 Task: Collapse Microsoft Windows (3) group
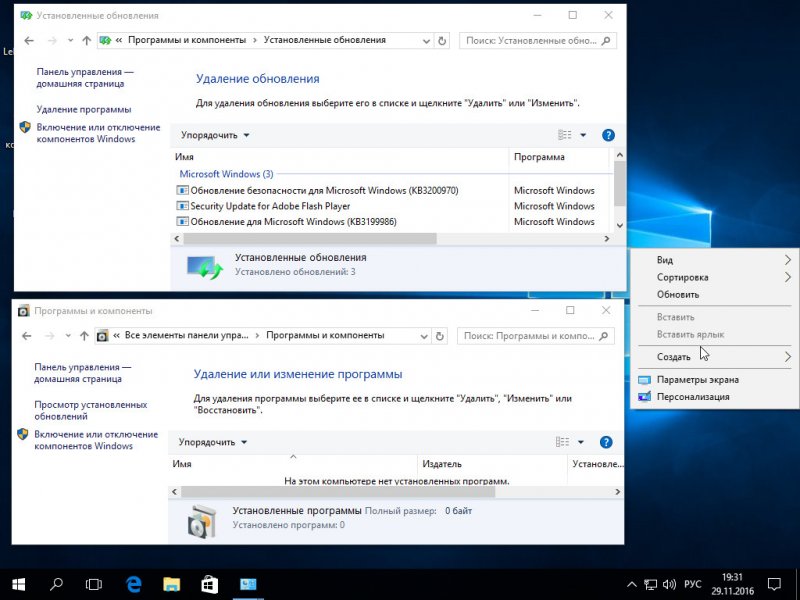point(226,174)
